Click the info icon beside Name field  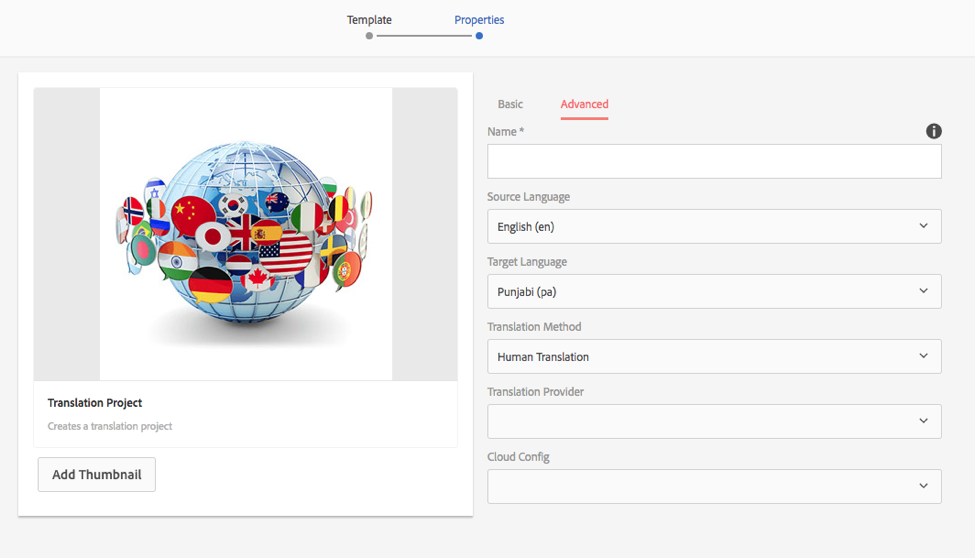tap(934, 131)
